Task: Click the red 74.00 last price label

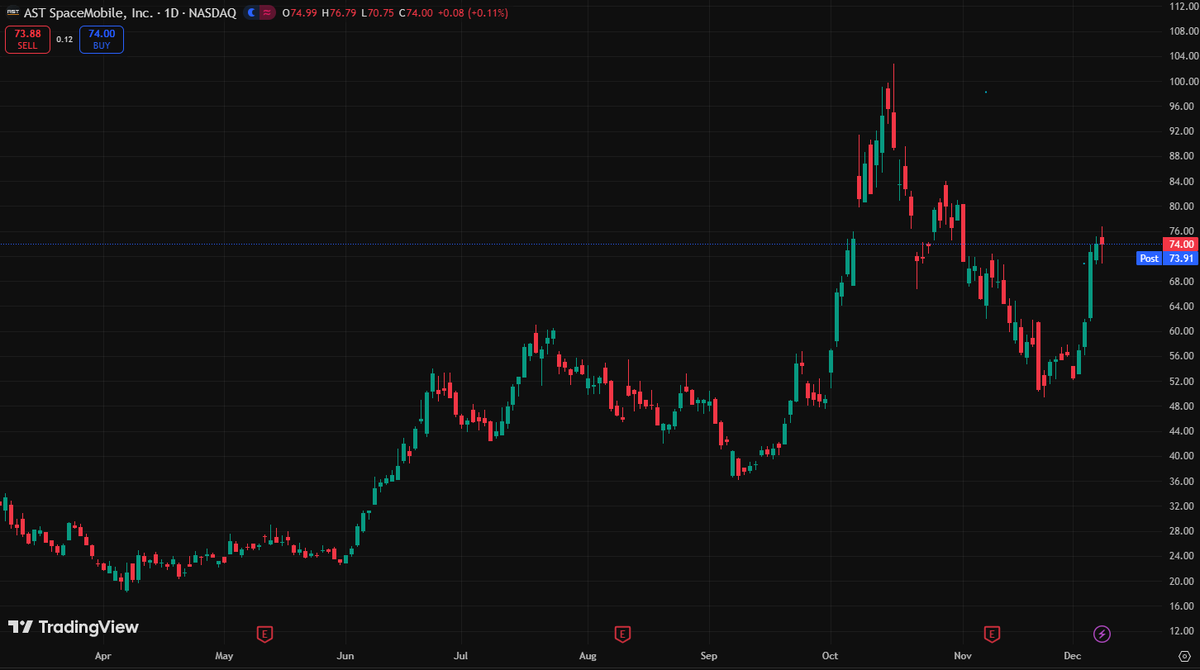Action: [1181, 244]
